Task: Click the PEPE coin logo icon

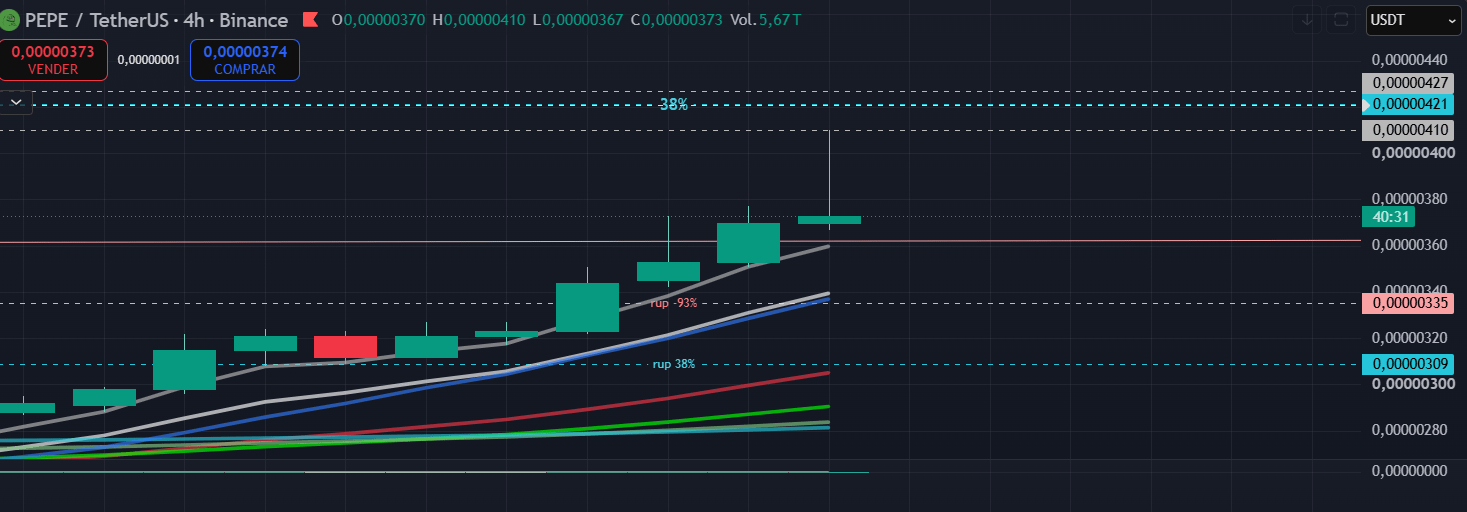Action: click(11, 20)
